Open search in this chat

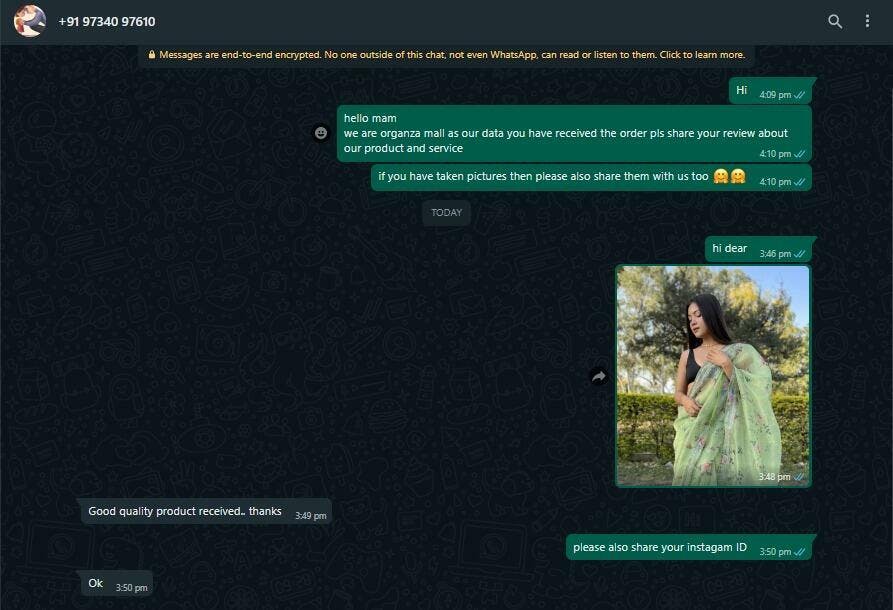click(x=835, y=21)
